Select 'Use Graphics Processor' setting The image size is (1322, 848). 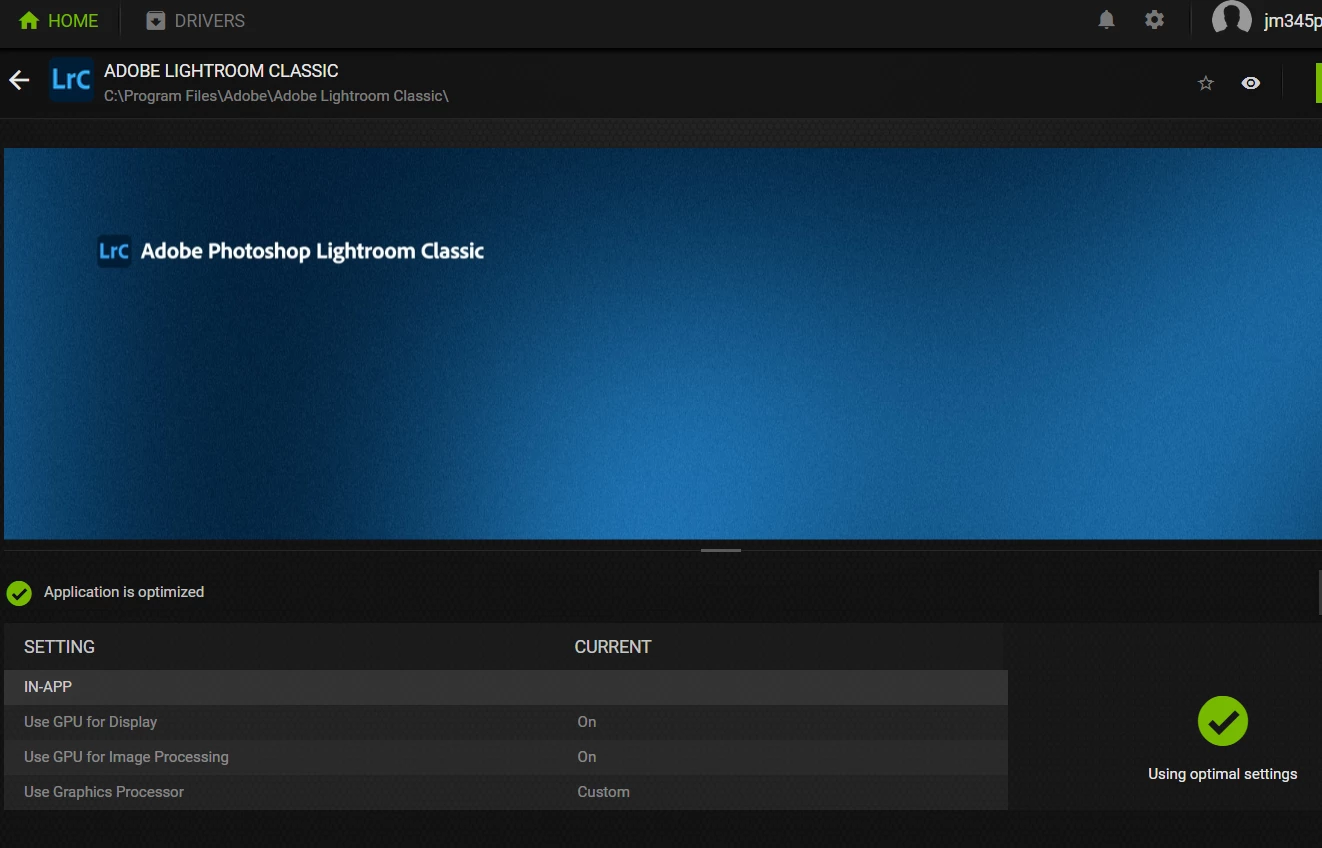tap(505, 792)
